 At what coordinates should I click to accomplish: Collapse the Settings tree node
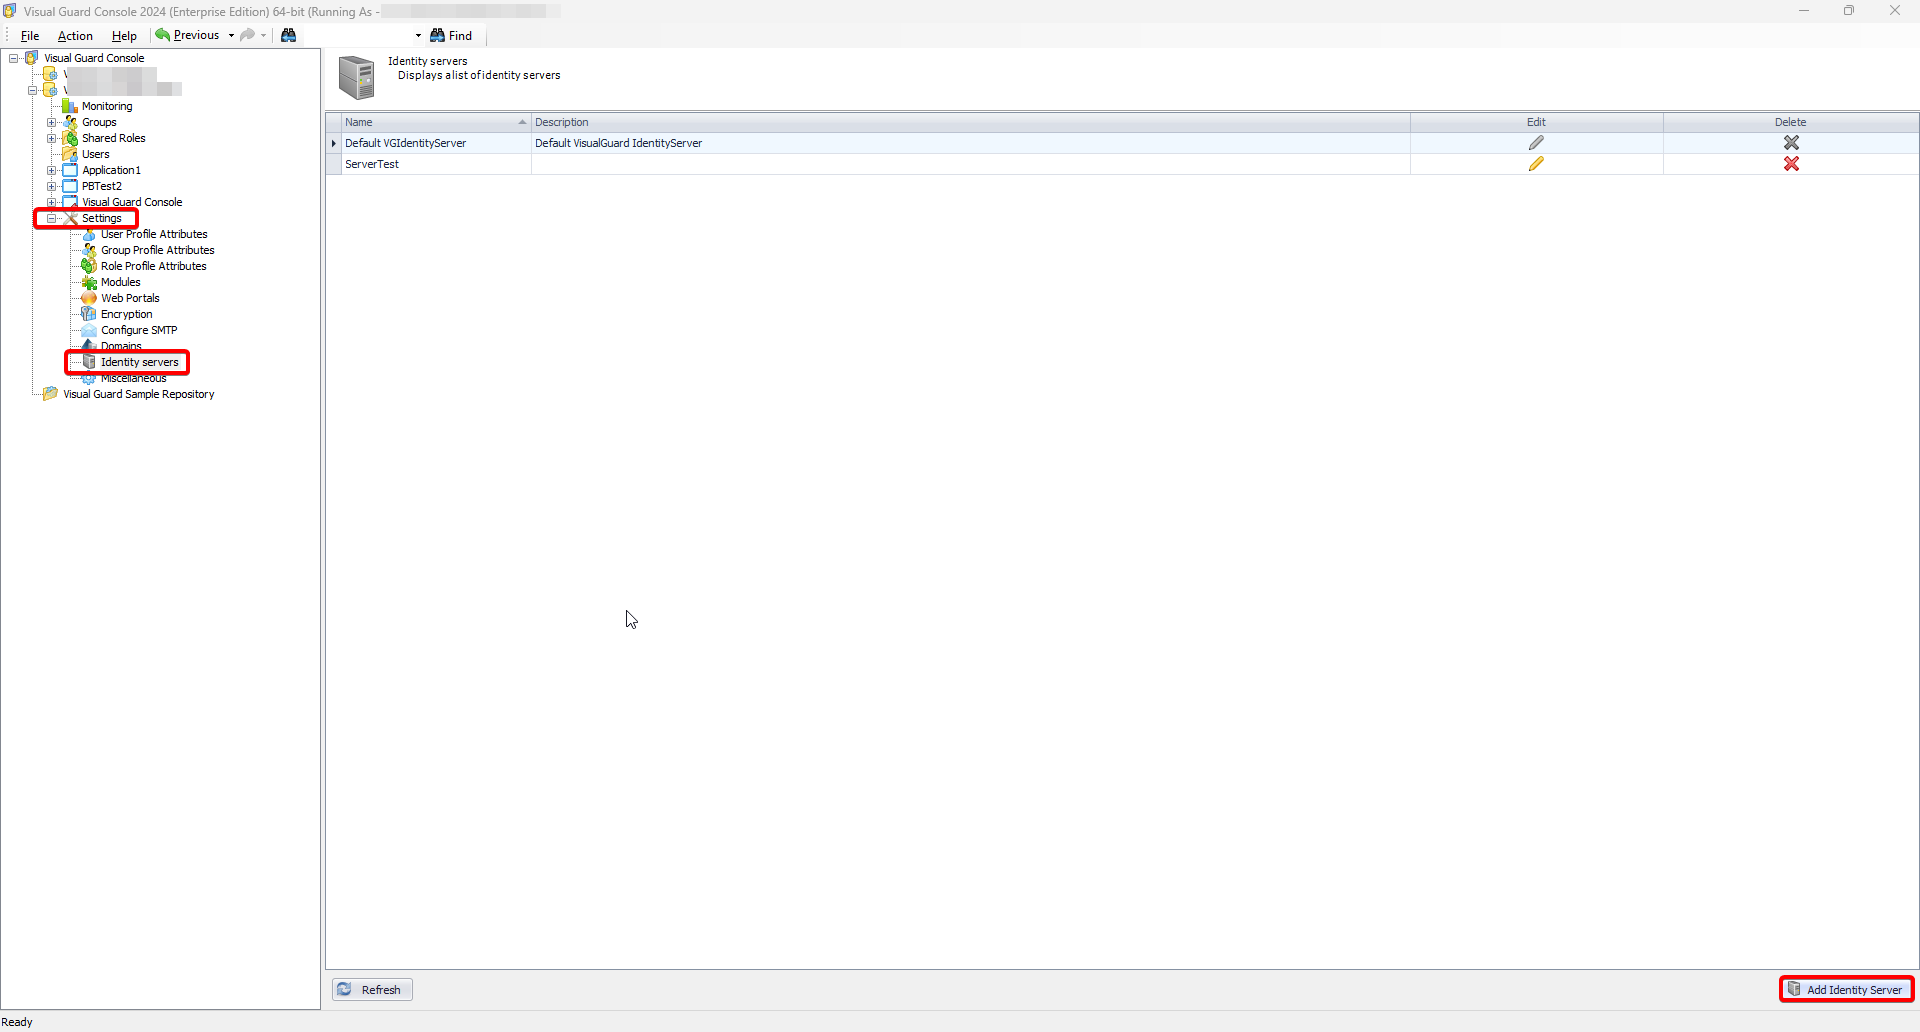[x=52, y=218]
